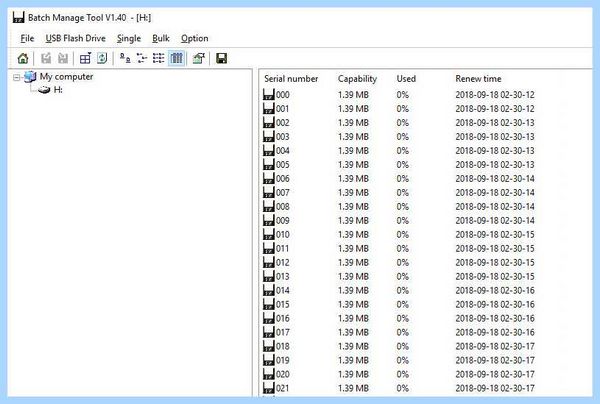The image size is (600, 404).
Task: Click the 0% used value of entry 003
Action: pyautogui.click(x=403, y=137)
